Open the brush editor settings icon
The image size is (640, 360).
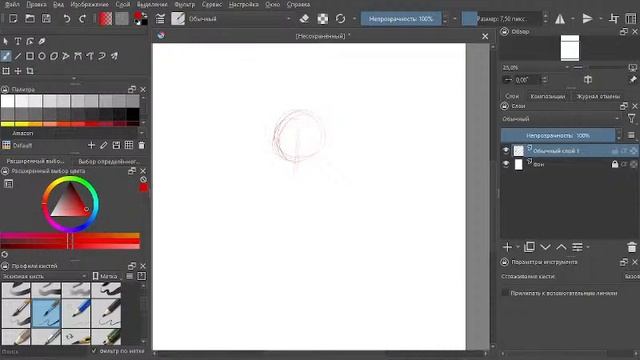(x=160, y=19)
